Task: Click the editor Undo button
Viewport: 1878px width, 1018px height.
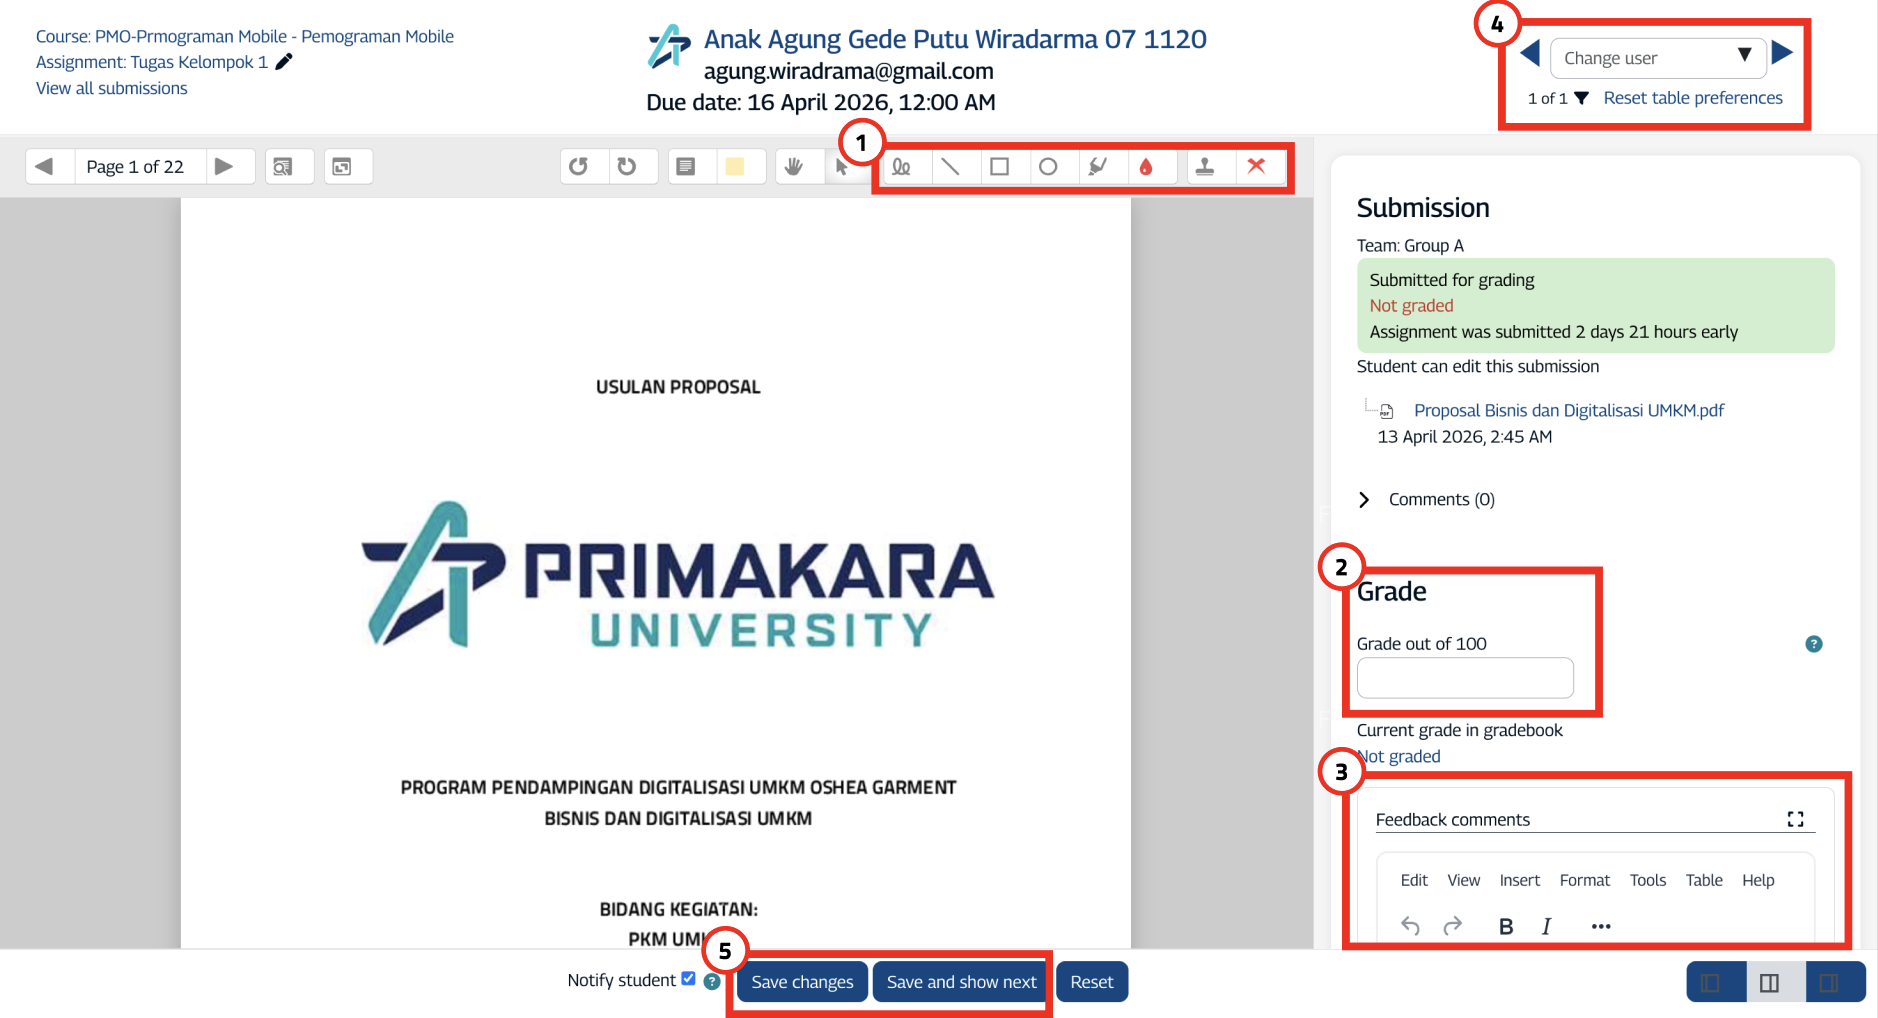Action: pos(1410,926)
